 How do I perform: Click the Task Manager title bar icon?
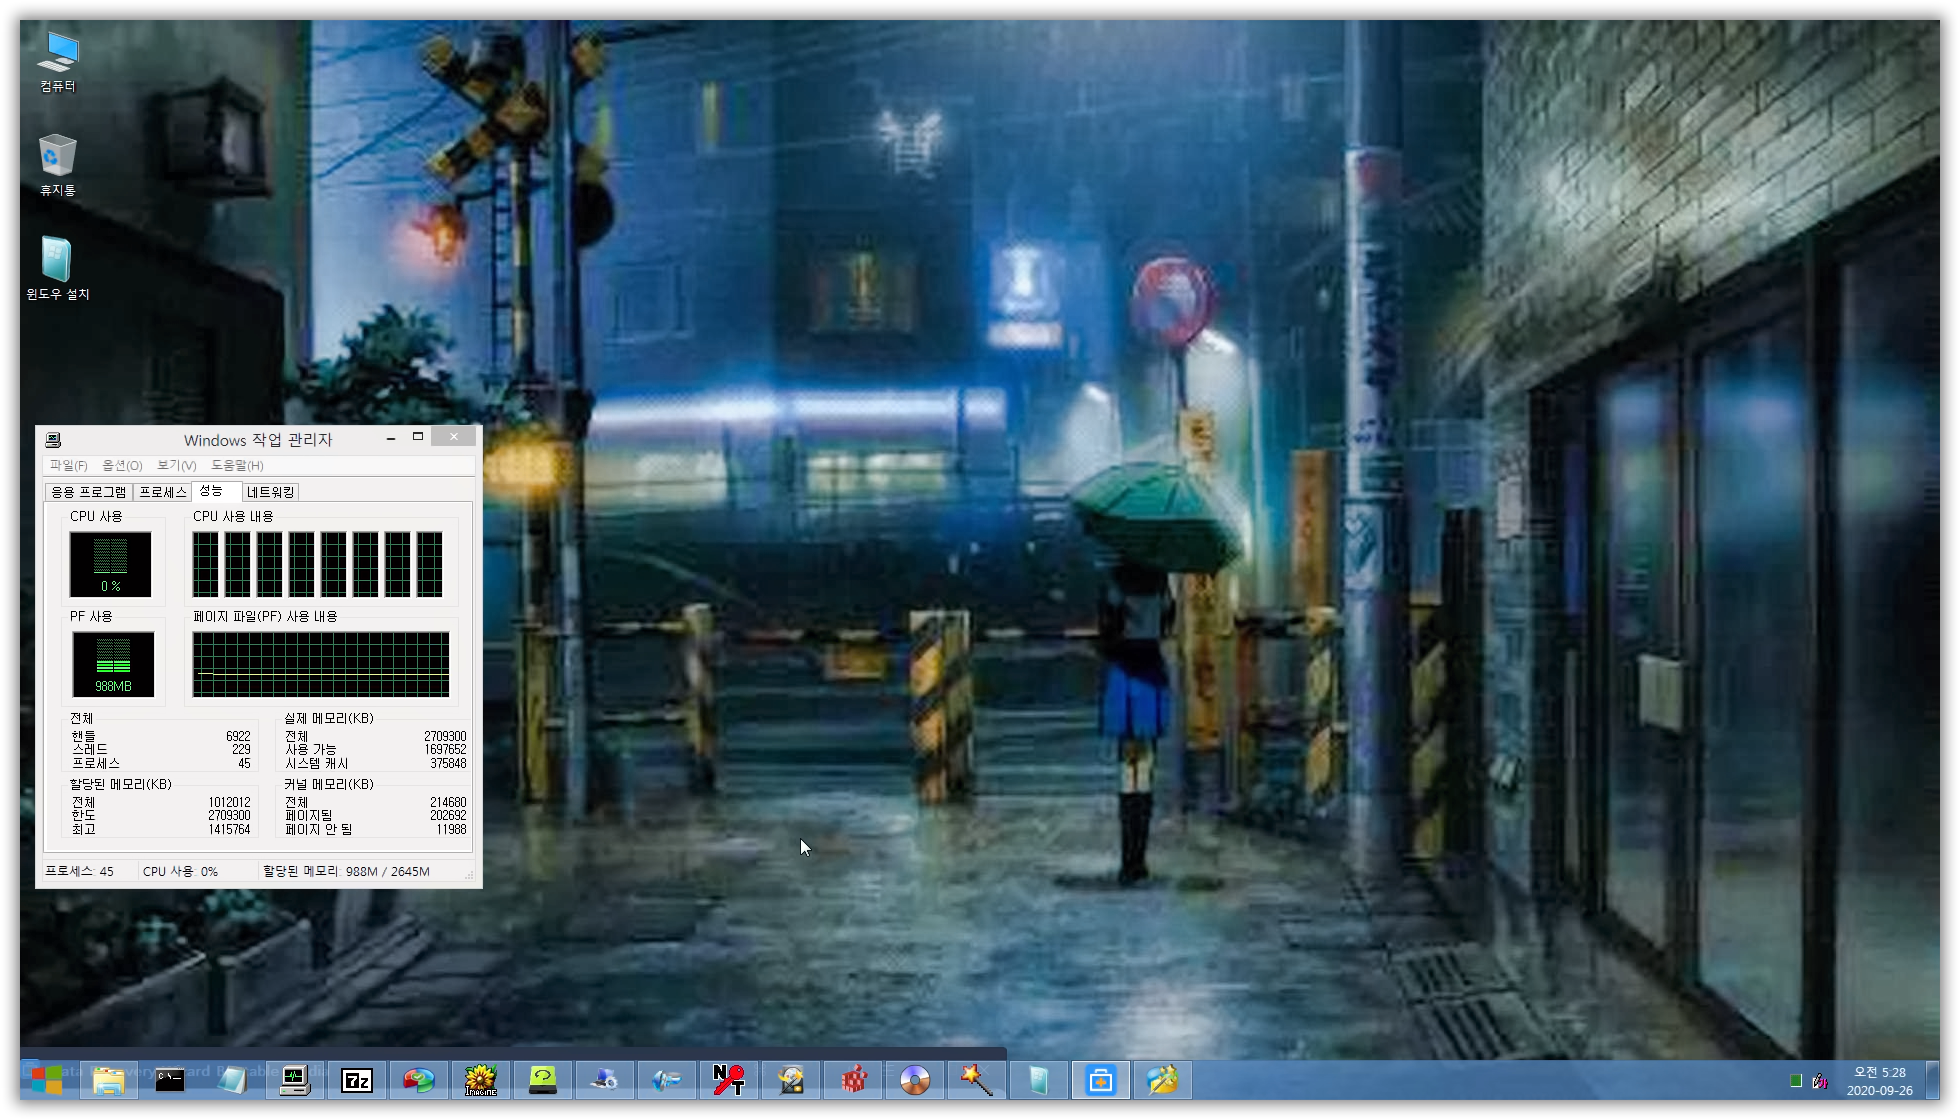coord(54,440)
